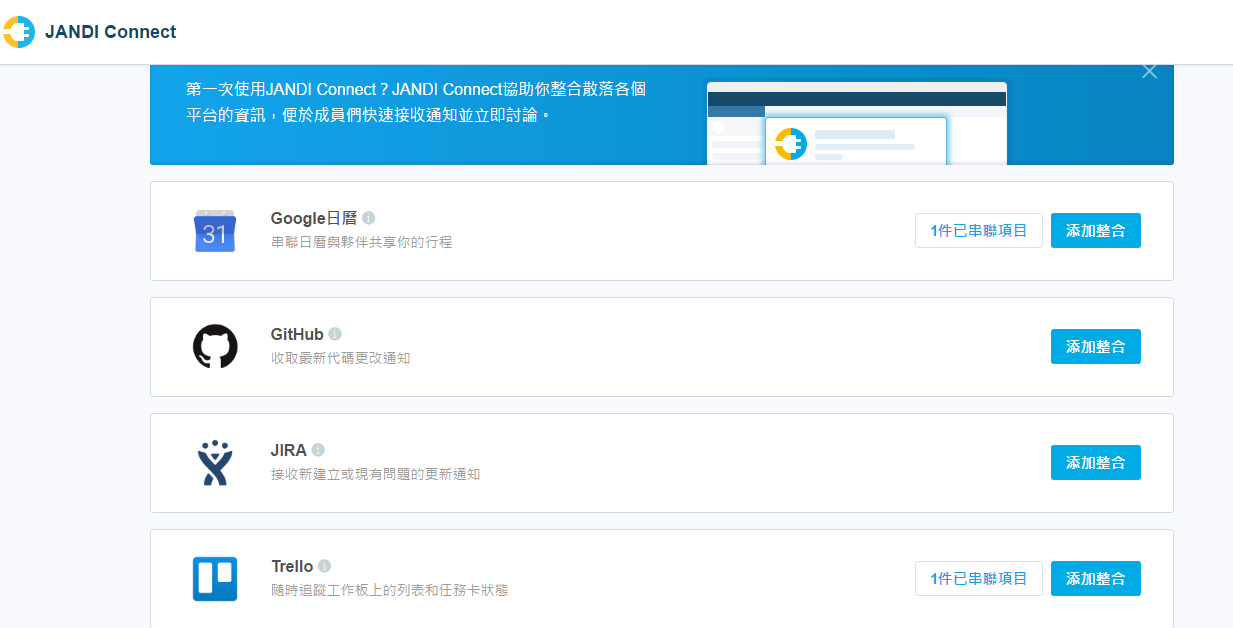Screen dimensions: 1233x628
Task: Click the JANDI Connect plug logo
Action: 19,32
